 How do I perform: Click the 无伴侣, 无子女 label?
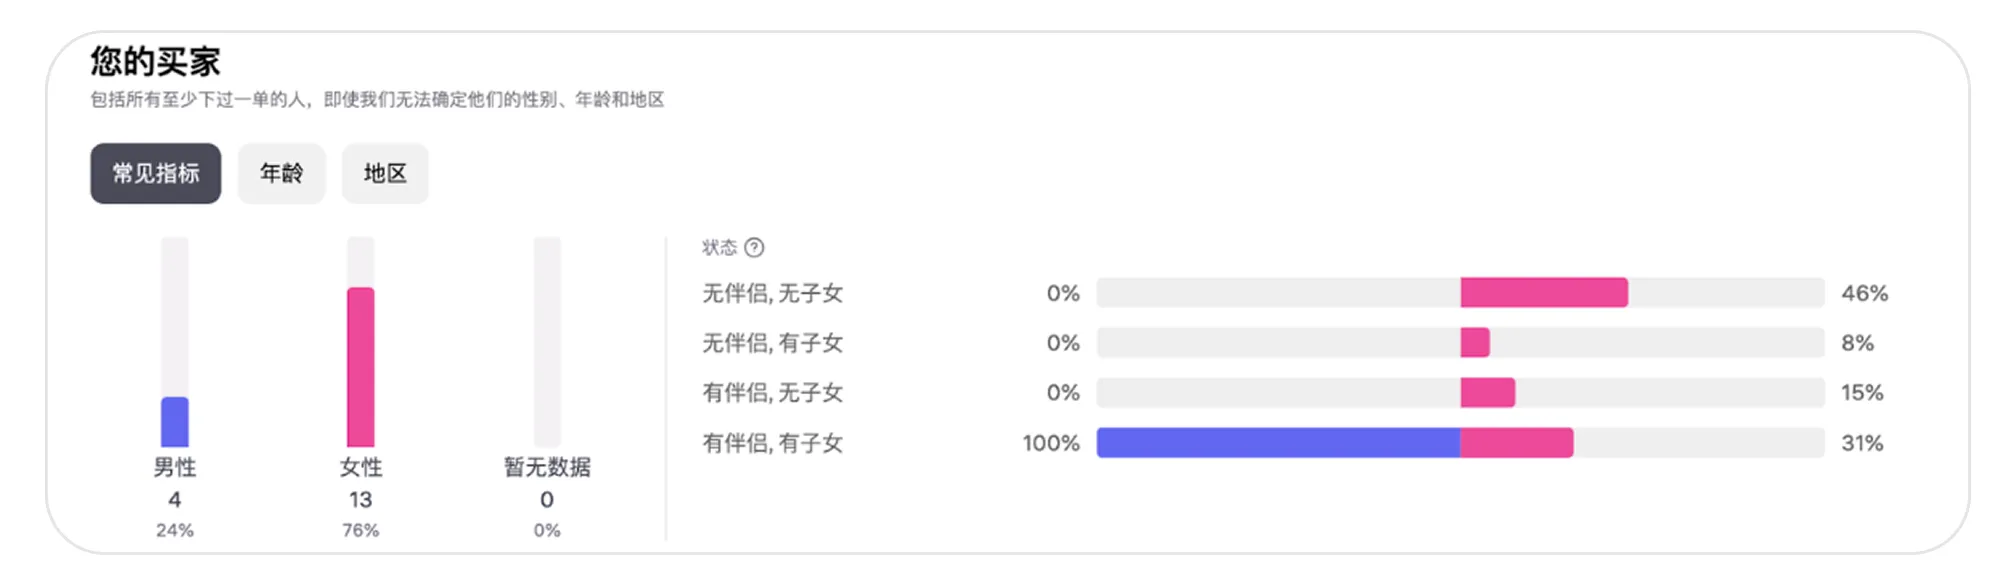point(772,293)
